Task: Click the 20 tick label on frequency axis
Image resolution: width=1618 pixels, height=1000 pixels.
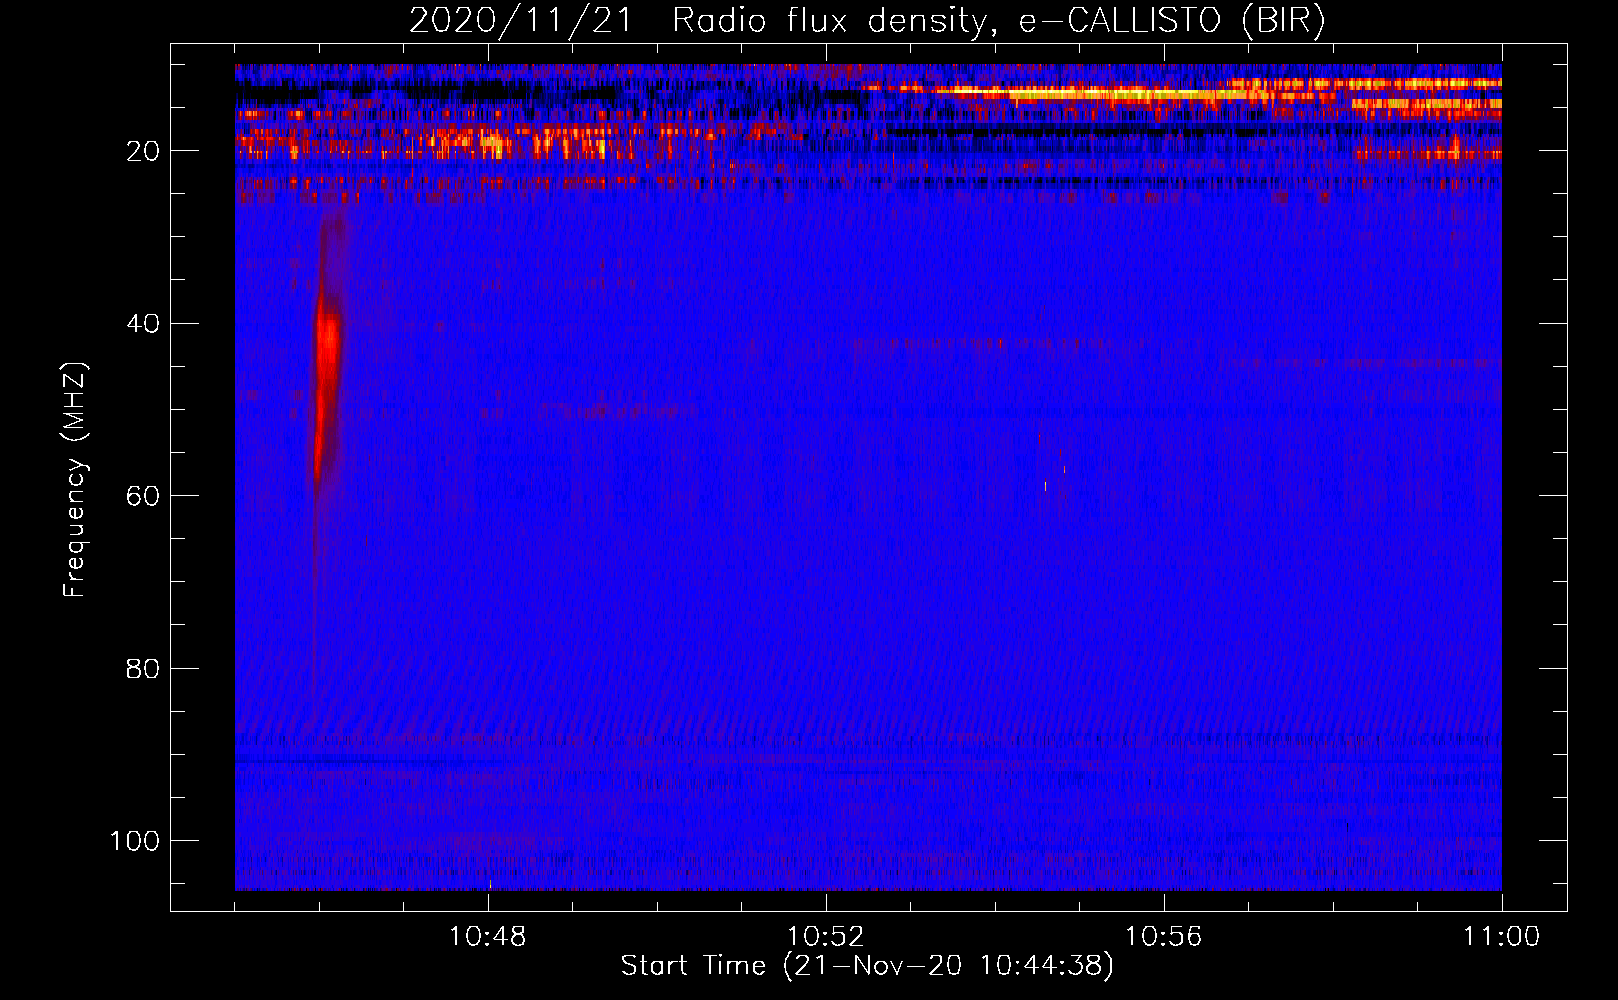Action: (143, 151)
